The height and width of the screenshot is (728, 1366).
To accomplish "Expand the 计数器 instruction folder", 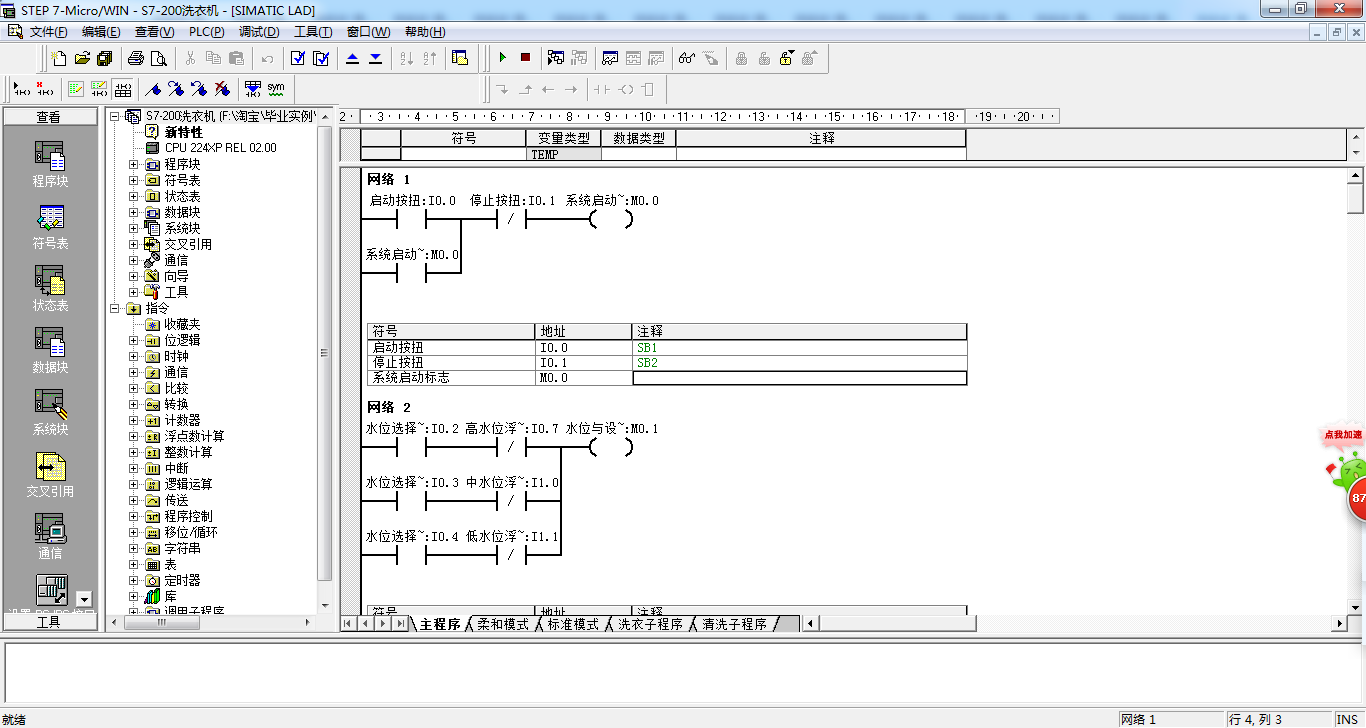I will [134, 420].
